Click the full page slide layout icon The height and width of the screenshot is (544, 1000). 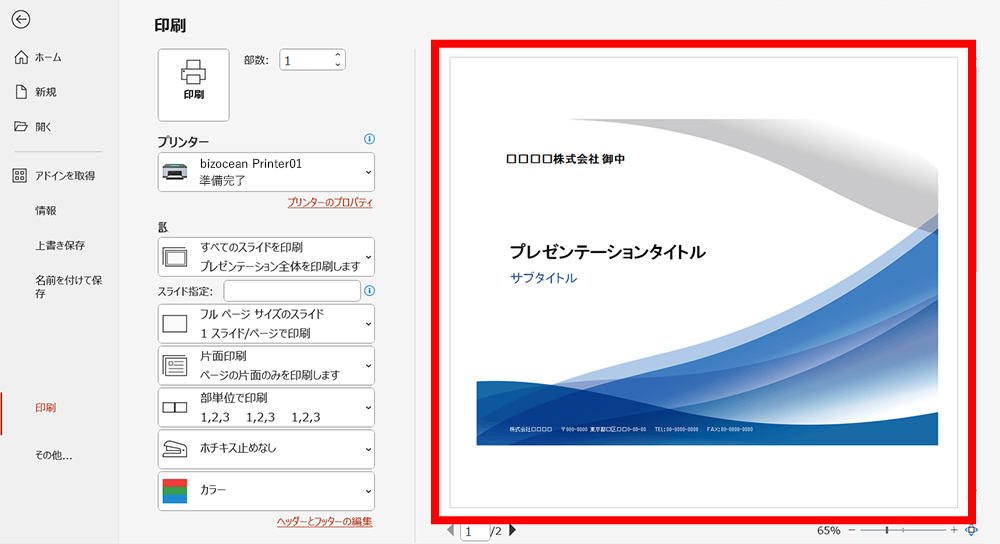pyautogui.click(x=175, y=324)
